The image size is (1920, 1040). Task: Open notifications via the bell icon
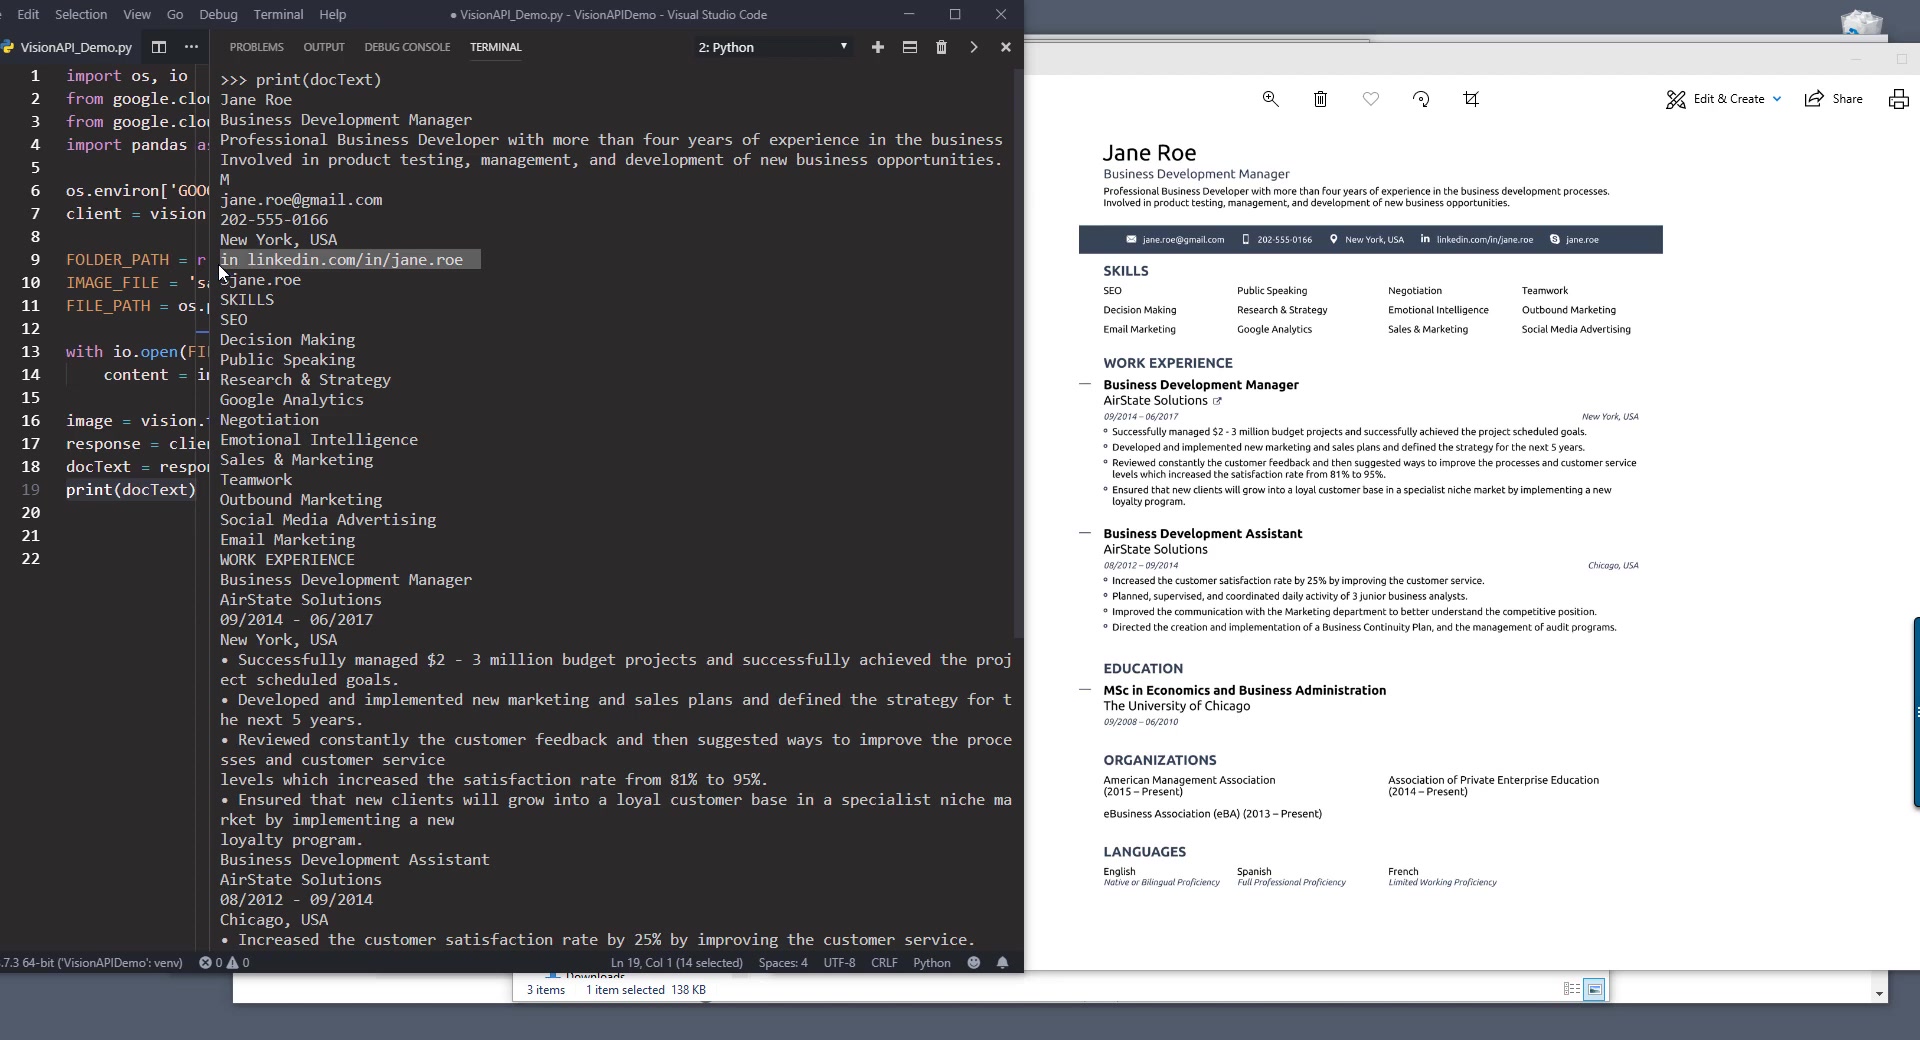(1003, 962)
